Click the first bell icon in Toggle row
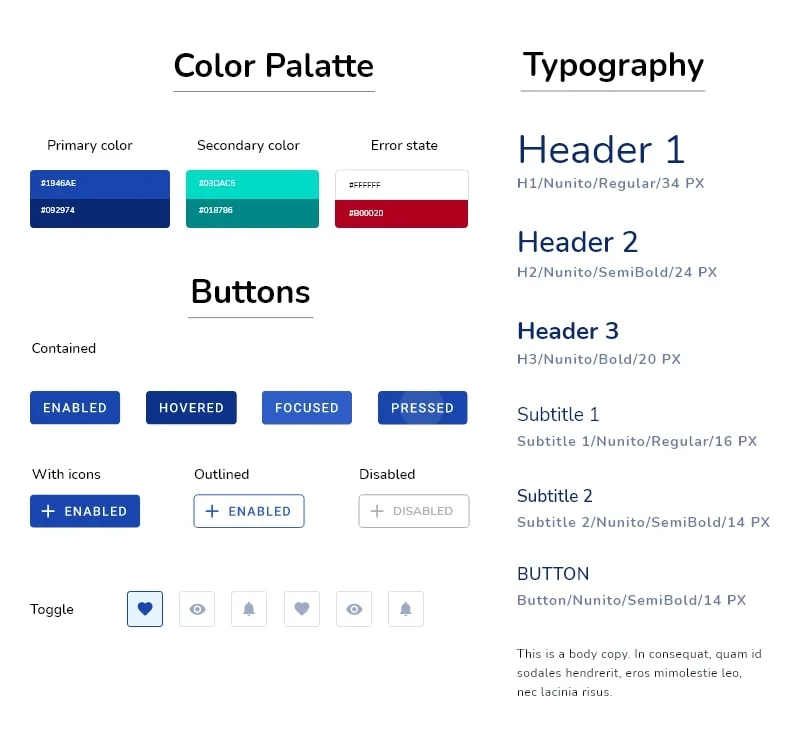 tap(249, 609)
